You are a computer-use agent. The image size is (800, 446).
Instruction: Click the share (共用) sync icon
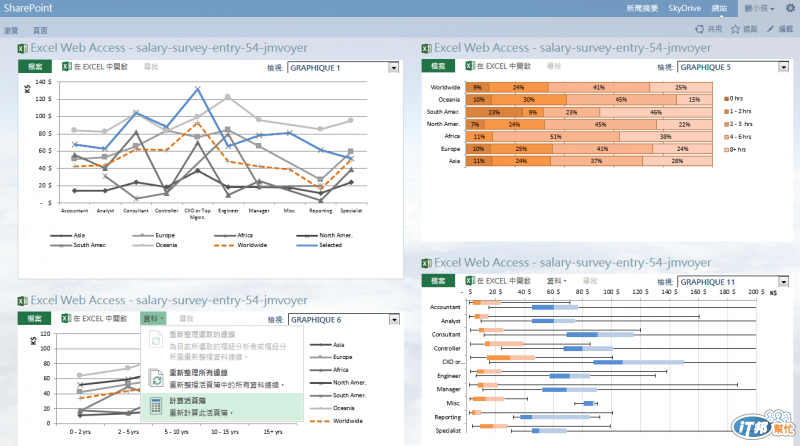click(699, 29)
